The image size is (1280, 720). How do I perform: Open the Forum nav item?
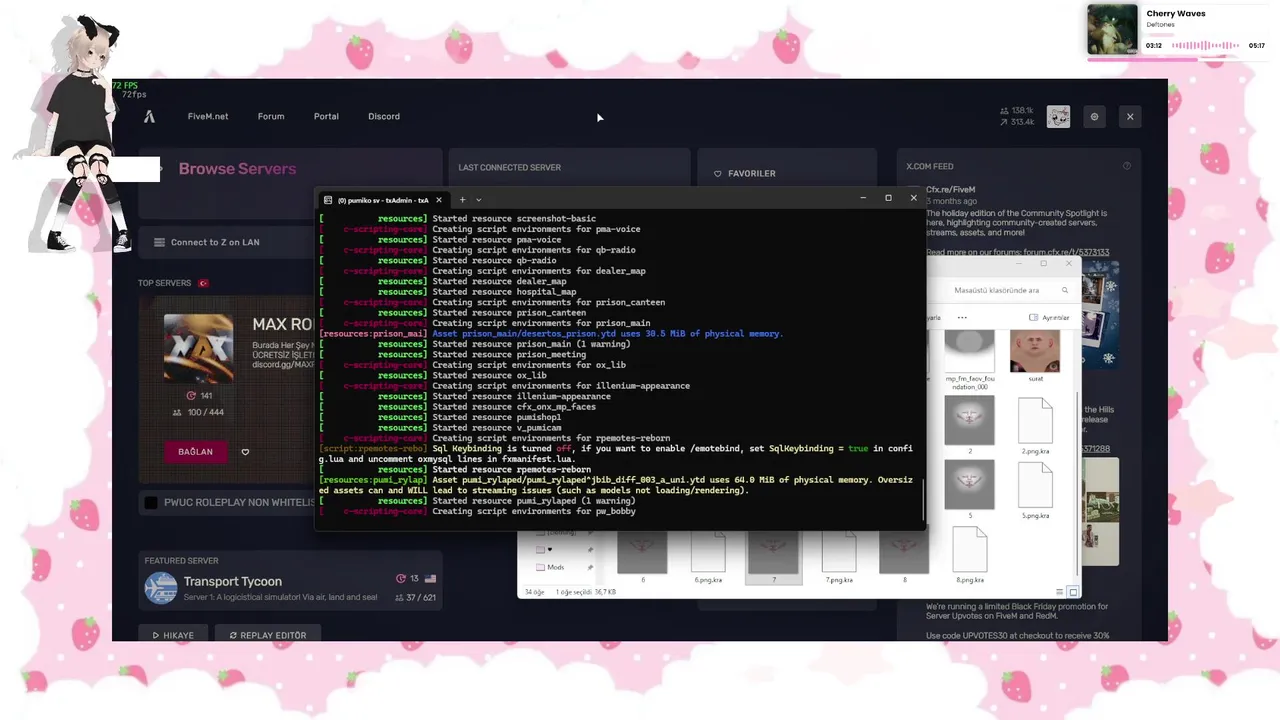tap(271, 116)
